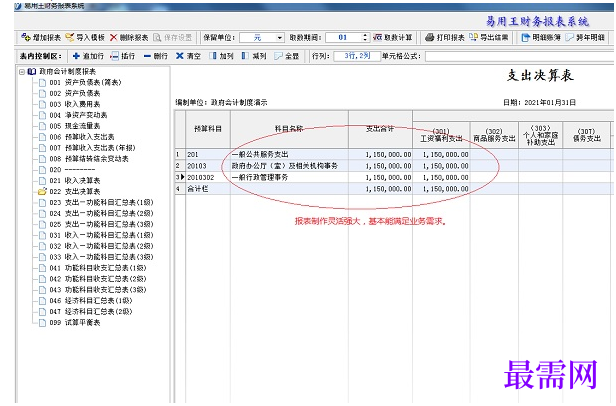This screenshot has height=406, width=616.
Task: Open report 042 功能科目收支汇总表(2级)
Action: pyautogui.click(x=97, y=279)
